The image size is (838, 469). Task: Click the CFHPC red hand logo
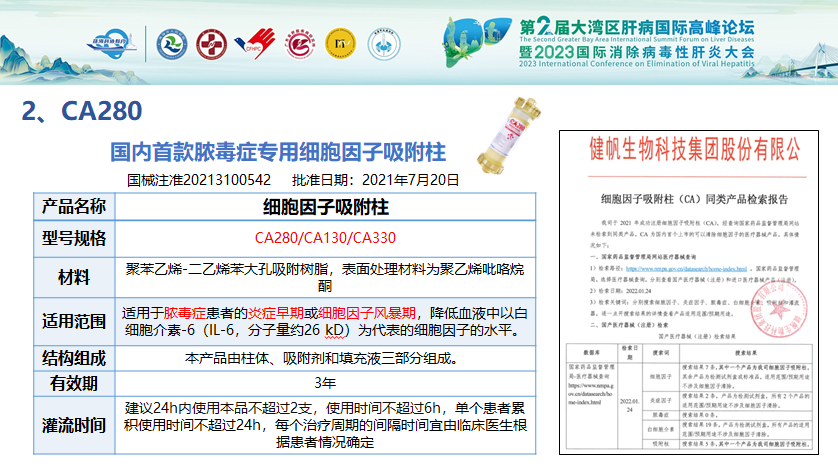[255, 44]
